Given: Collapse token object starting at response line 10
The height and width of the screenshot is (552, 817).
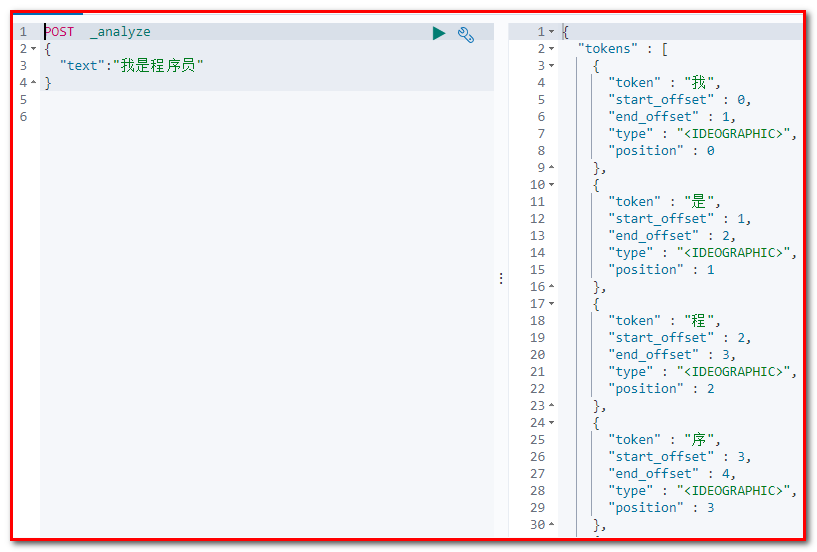Looking at the screenshot, I should coord(551,185).
